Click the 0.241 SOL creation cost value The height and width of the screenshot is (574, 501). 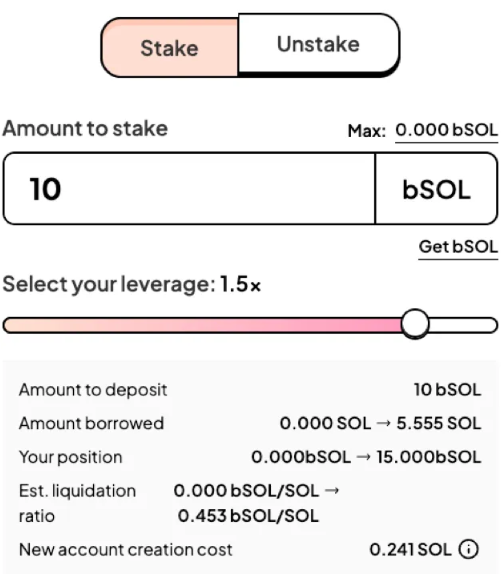coord(411,549)
